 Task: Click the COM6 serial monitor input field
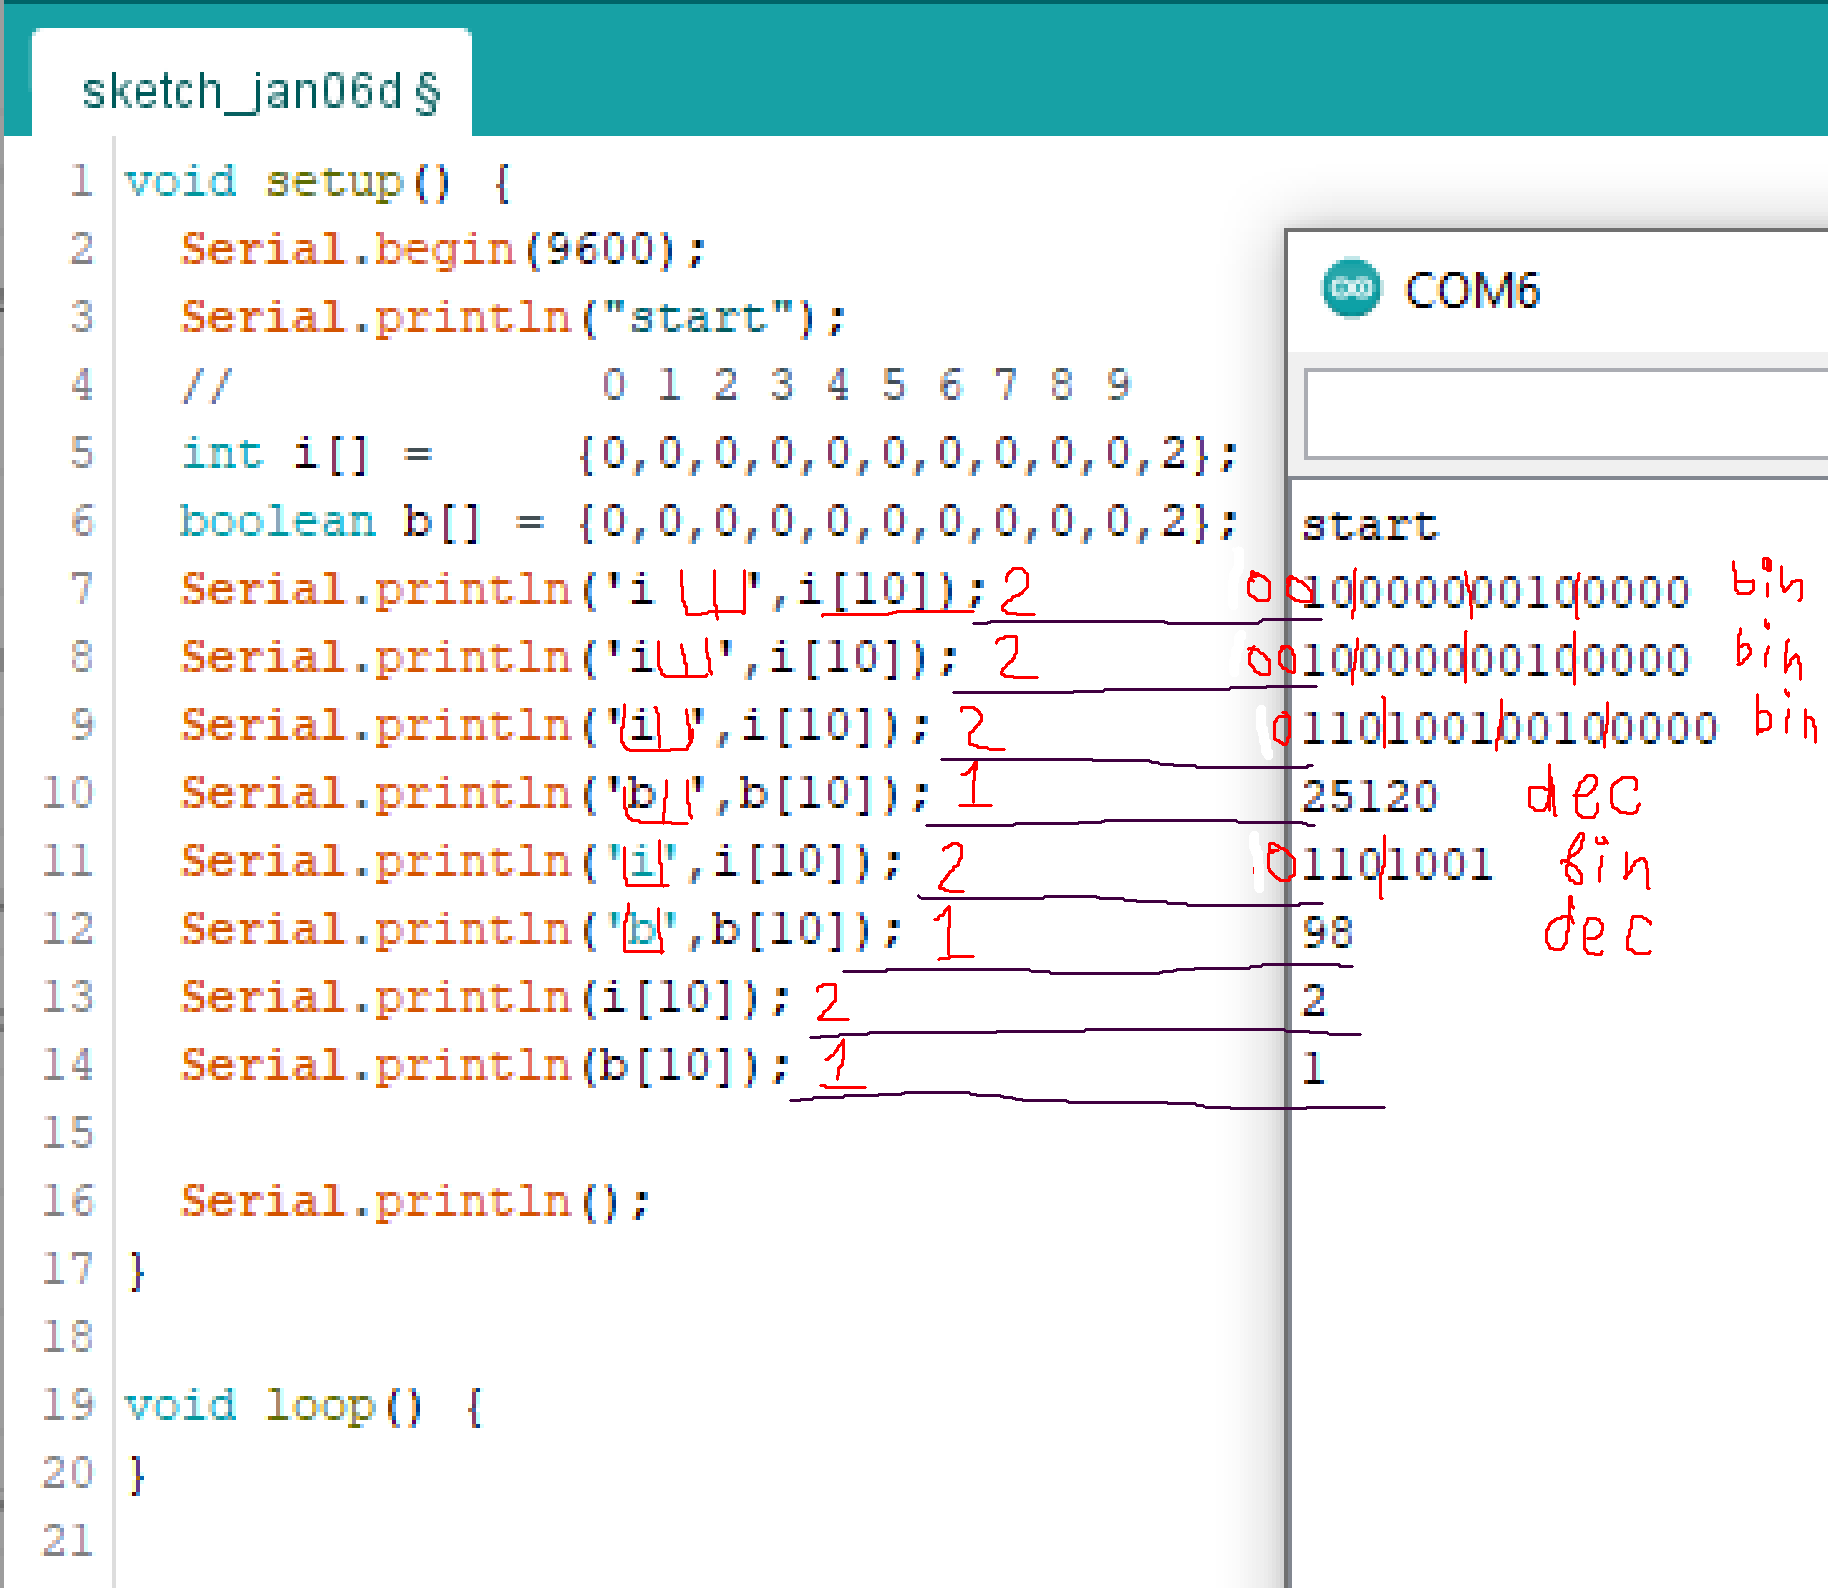coord(1566,414)
